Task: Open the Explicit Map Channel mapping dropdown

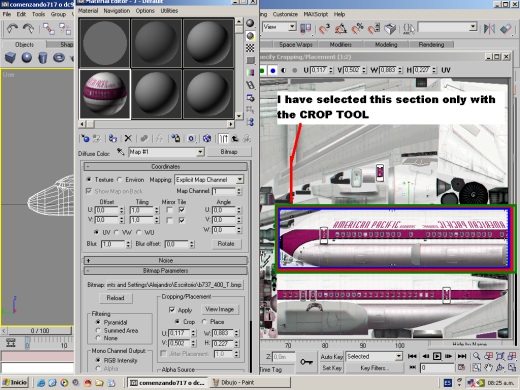Action: (209, 180)
